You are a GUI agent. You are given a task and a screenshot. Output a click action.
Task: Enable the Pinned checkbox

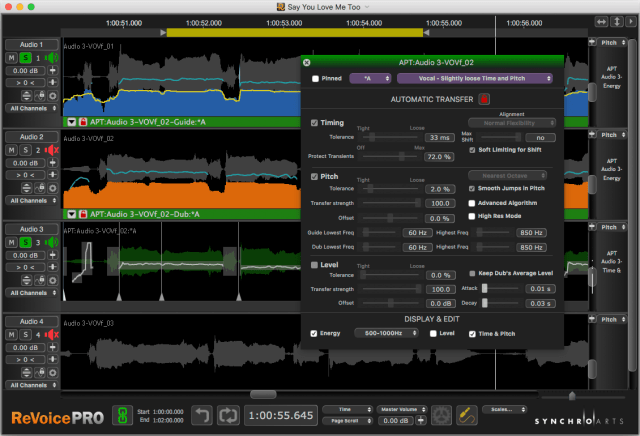click(315, 78)
